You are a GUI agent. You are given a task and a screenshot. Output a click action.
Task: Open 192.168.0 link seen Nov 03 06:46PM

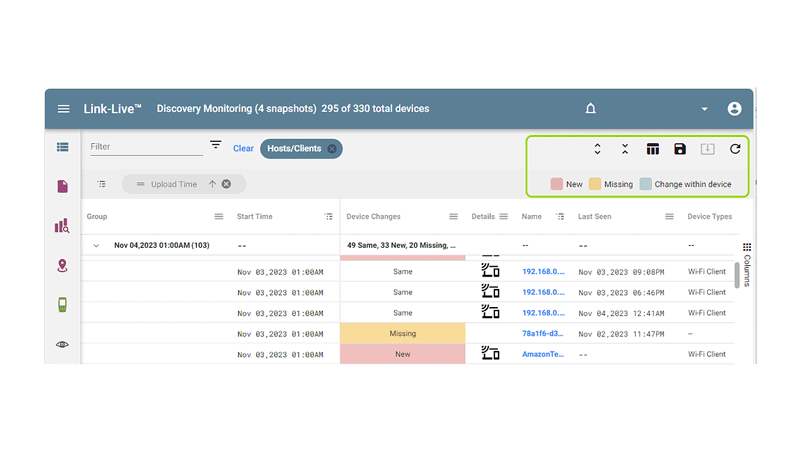[543, 292]
